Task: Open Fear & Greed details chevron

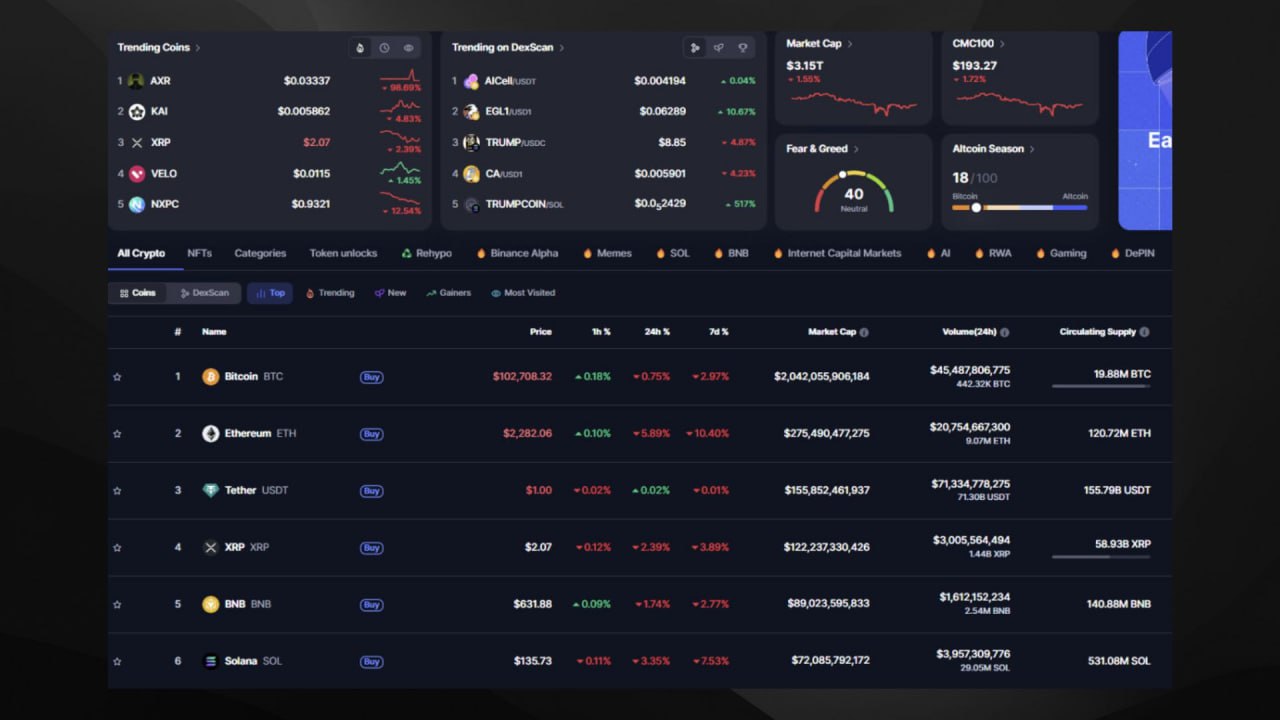Action: point(856,149)
